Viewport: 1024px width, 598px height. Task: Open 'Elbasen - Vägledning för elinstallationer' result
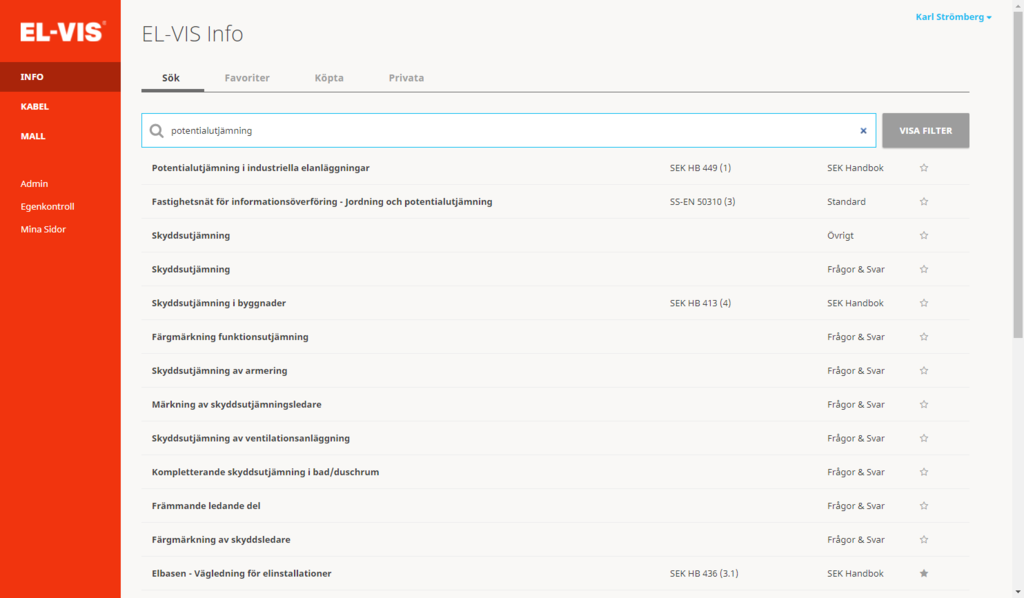(x=242, y=573)
